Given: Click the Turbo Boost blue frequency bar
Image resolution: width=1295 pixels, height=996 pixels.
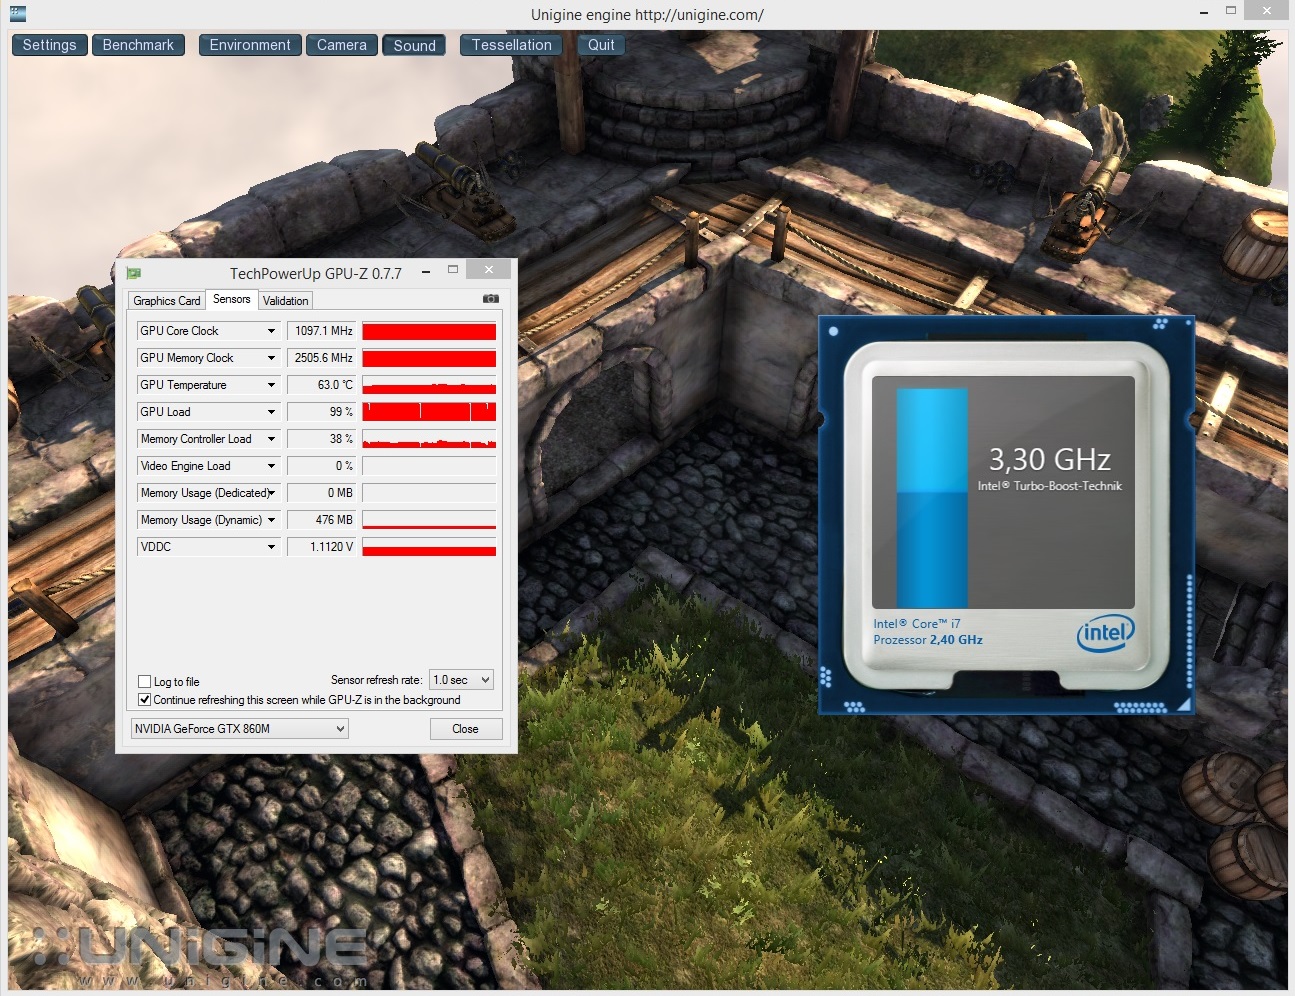Looking at the screenshot, I should point(932,498).
